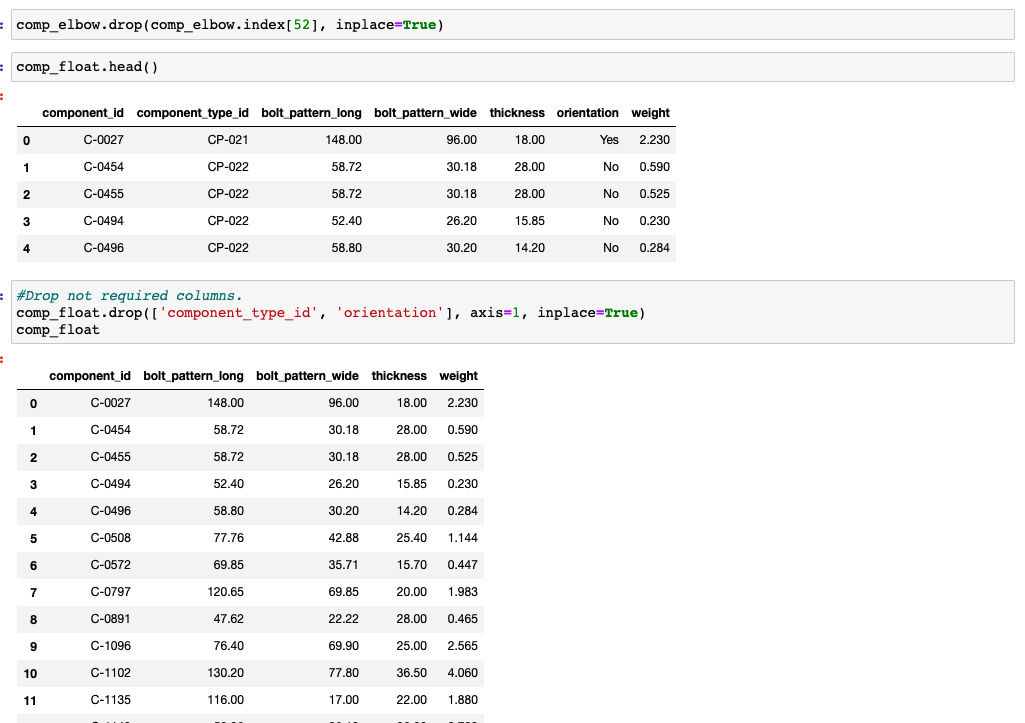Click the 1.983 weight value
The image size is (1025, 723).
point(462,592)
